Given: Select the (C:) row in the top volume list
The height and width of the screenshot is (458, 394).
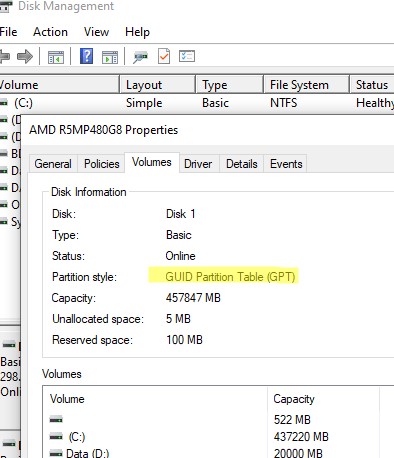Looking at the screenshot, I should click(197, 103).
